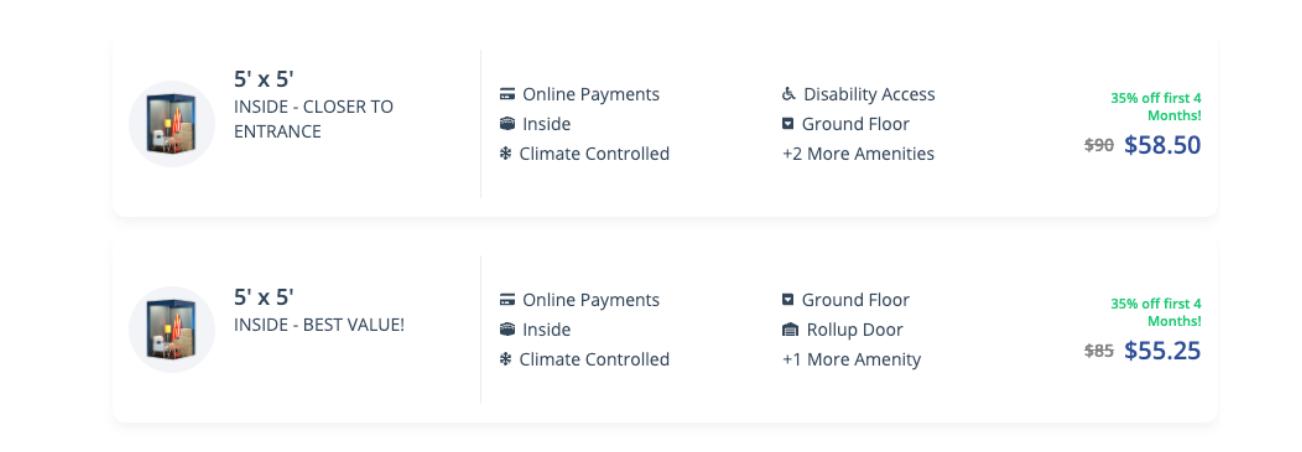Click the Disability Access wheelchair icon

789,95
